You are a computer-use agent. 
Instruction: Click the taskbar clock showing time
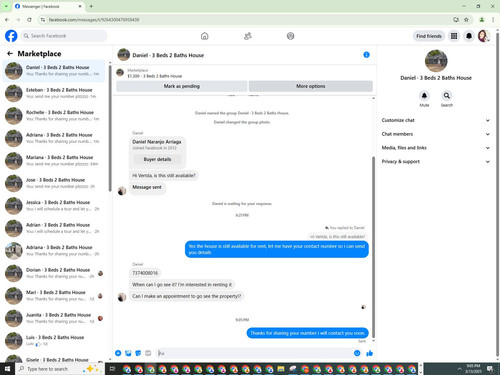(473, 369)
